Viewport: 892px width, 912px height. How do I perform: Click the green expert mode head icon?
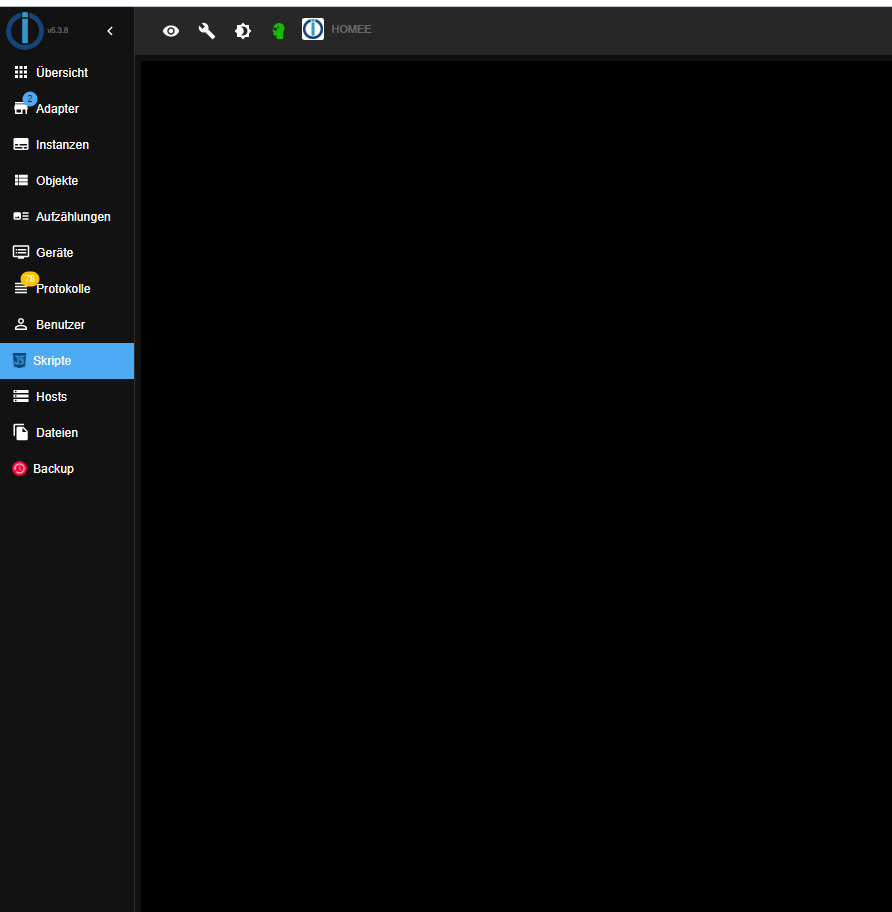point(279,31)
